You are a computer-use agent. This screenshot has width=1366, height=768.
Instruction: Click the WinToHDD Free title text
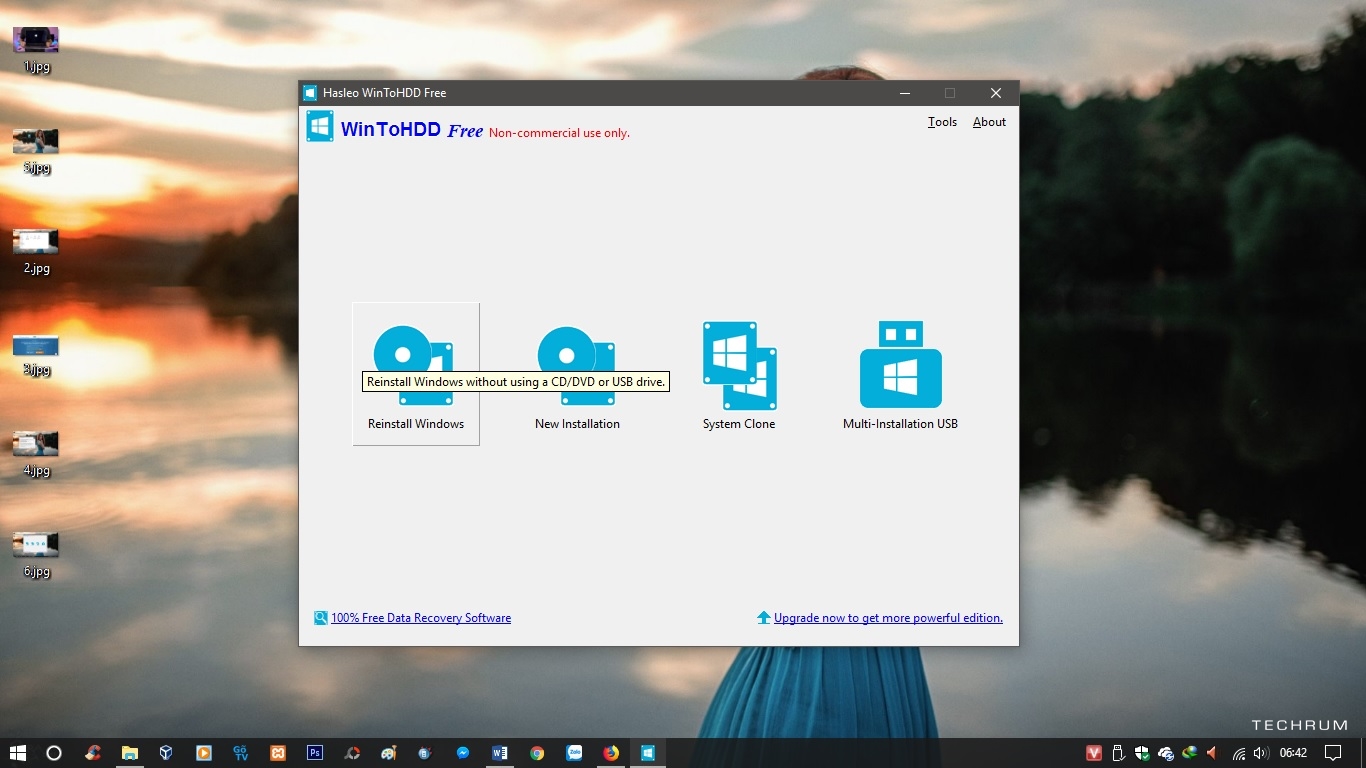pyautogui.click(x=412, y=130)
